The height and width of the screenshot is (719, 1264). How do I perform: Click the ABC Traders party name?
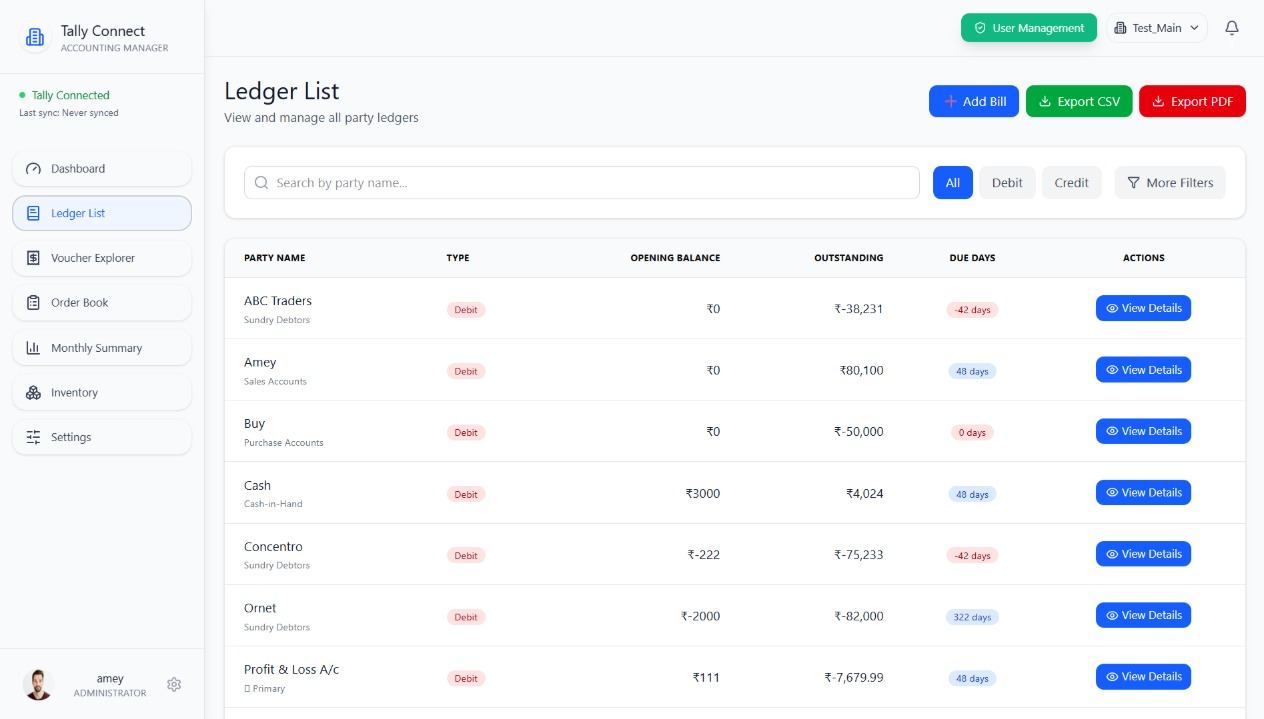click(278, 301)
